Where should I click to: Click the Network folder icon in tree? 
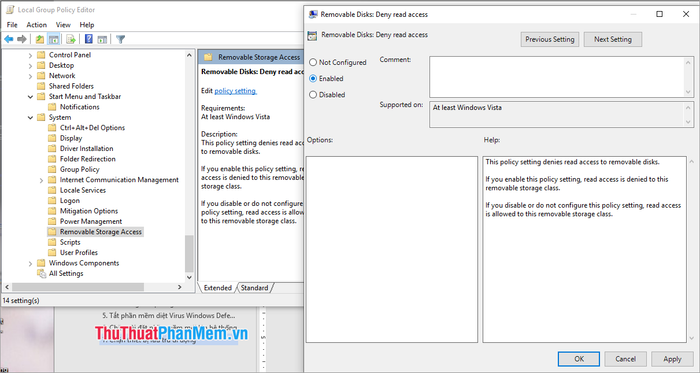pos(41,75)
